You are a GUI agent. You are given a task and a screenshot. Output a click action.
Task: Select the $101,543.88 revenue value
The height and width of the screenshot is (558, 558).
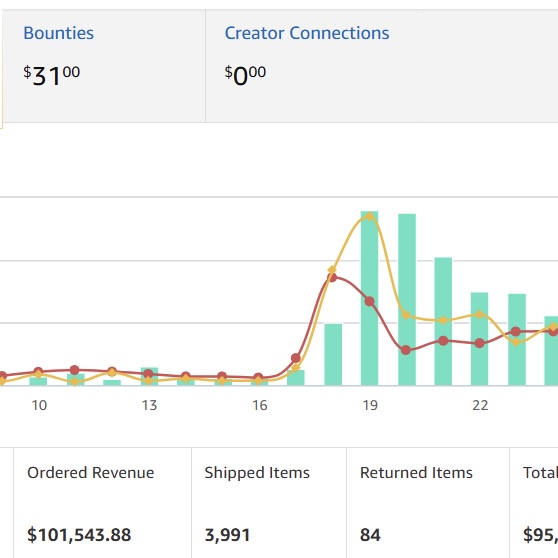click(x=79, y=535)
